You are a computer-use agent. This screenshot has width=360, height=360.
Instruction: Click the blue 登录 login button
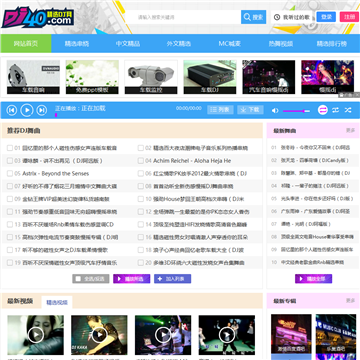[326, 17]
